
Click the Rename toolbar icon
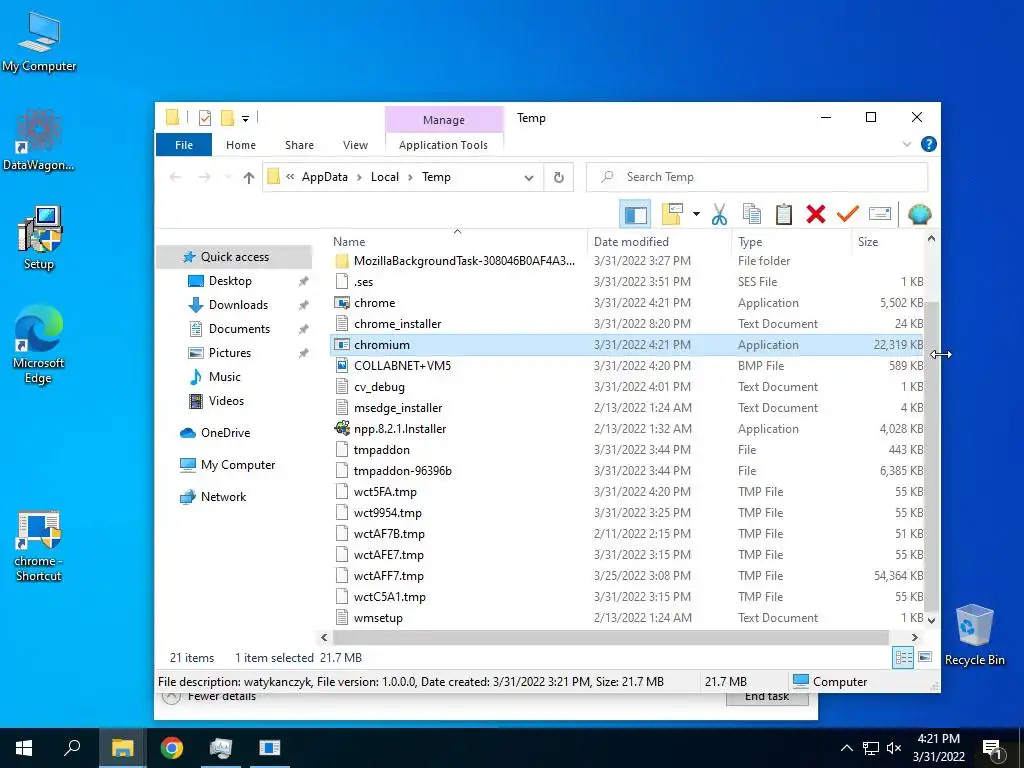(880, 214)
